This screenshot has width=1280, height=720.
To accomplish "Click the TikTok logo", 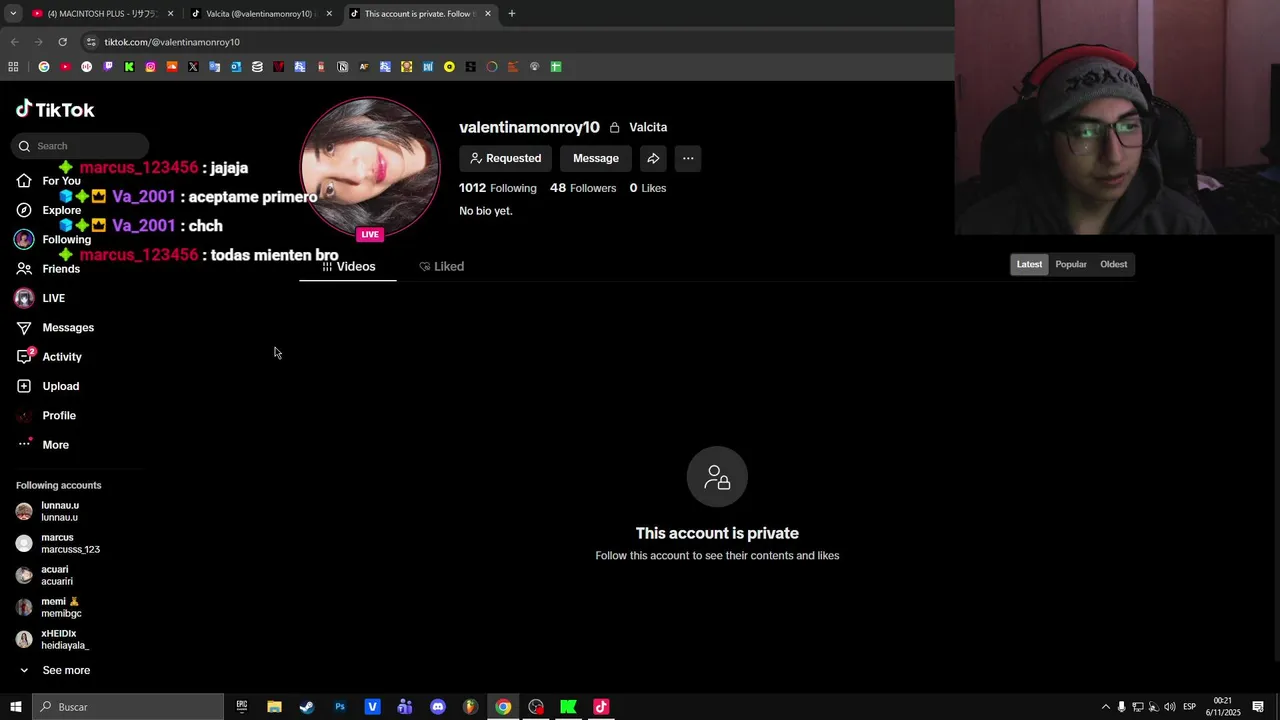I will (x=55, y=109).
